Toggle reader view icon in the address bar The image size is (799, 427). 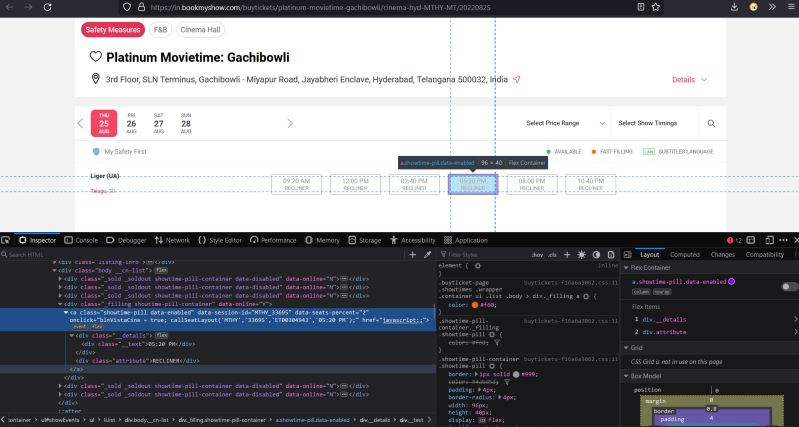coord(641,7)
